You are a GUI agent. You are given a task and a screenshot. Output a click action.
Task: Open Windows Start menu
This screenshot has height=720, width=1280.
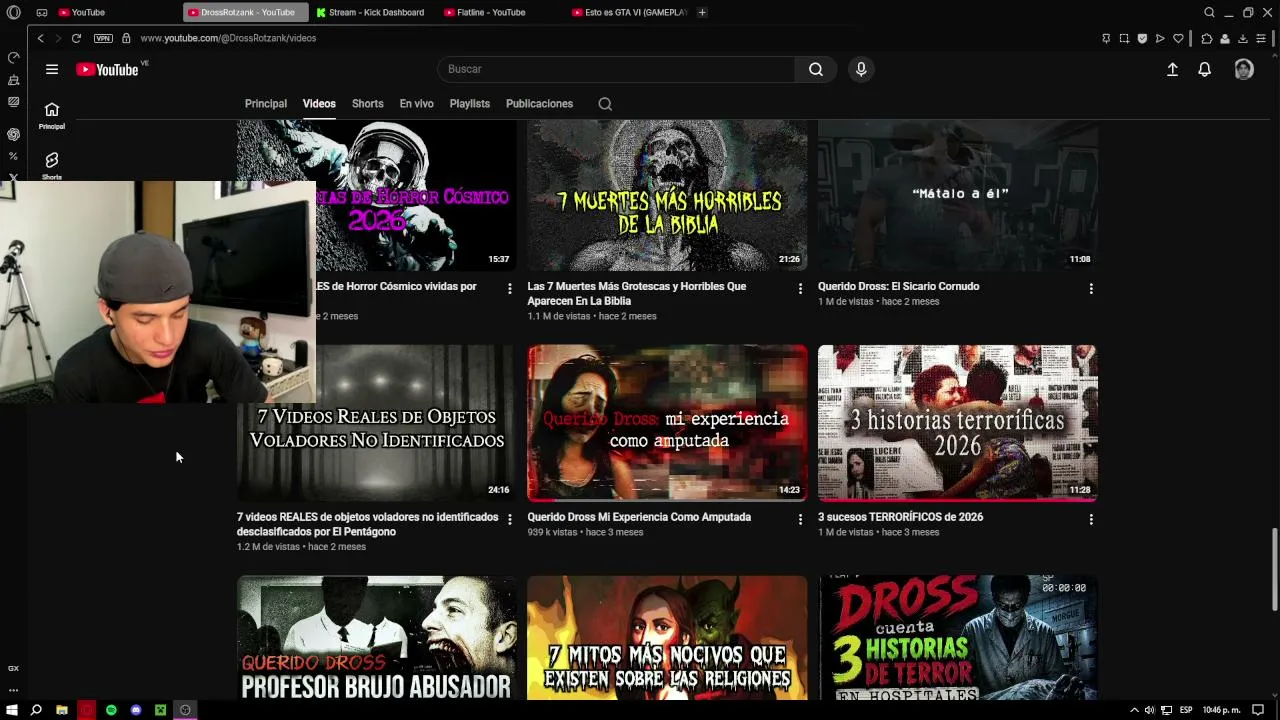pos(12,710)
